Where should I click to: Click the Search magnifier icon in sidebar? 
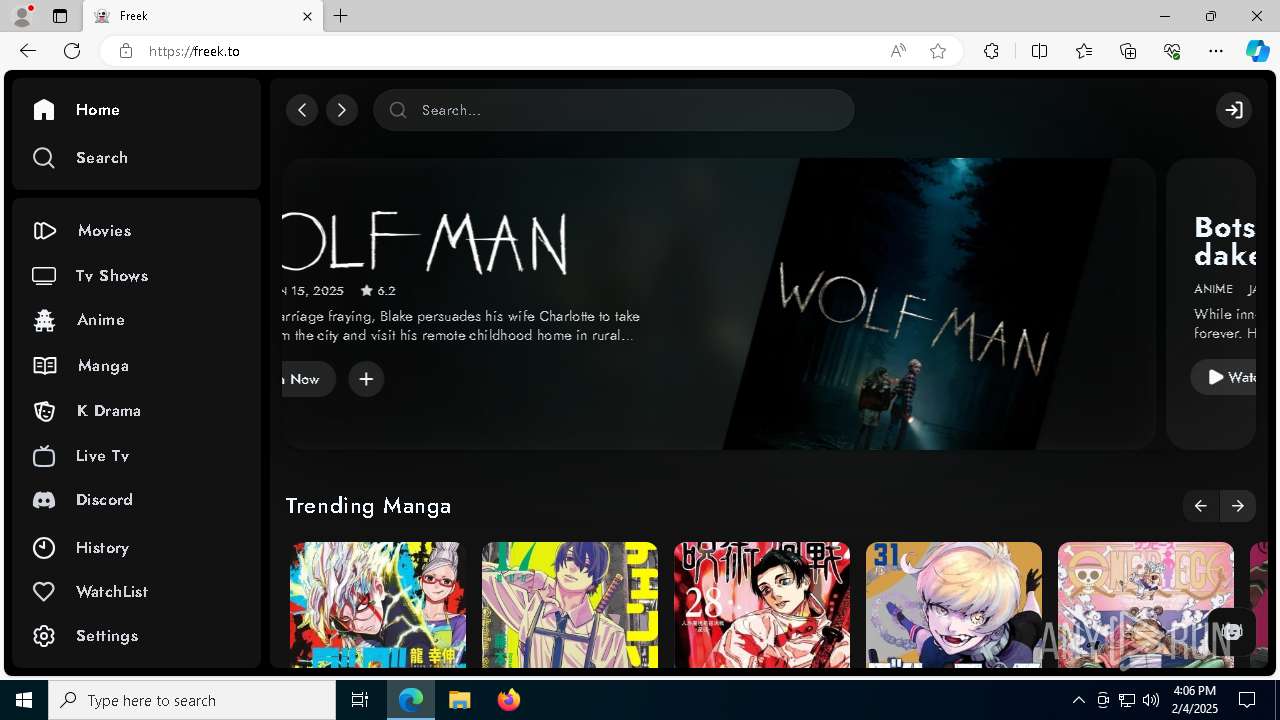coord(43,158)
